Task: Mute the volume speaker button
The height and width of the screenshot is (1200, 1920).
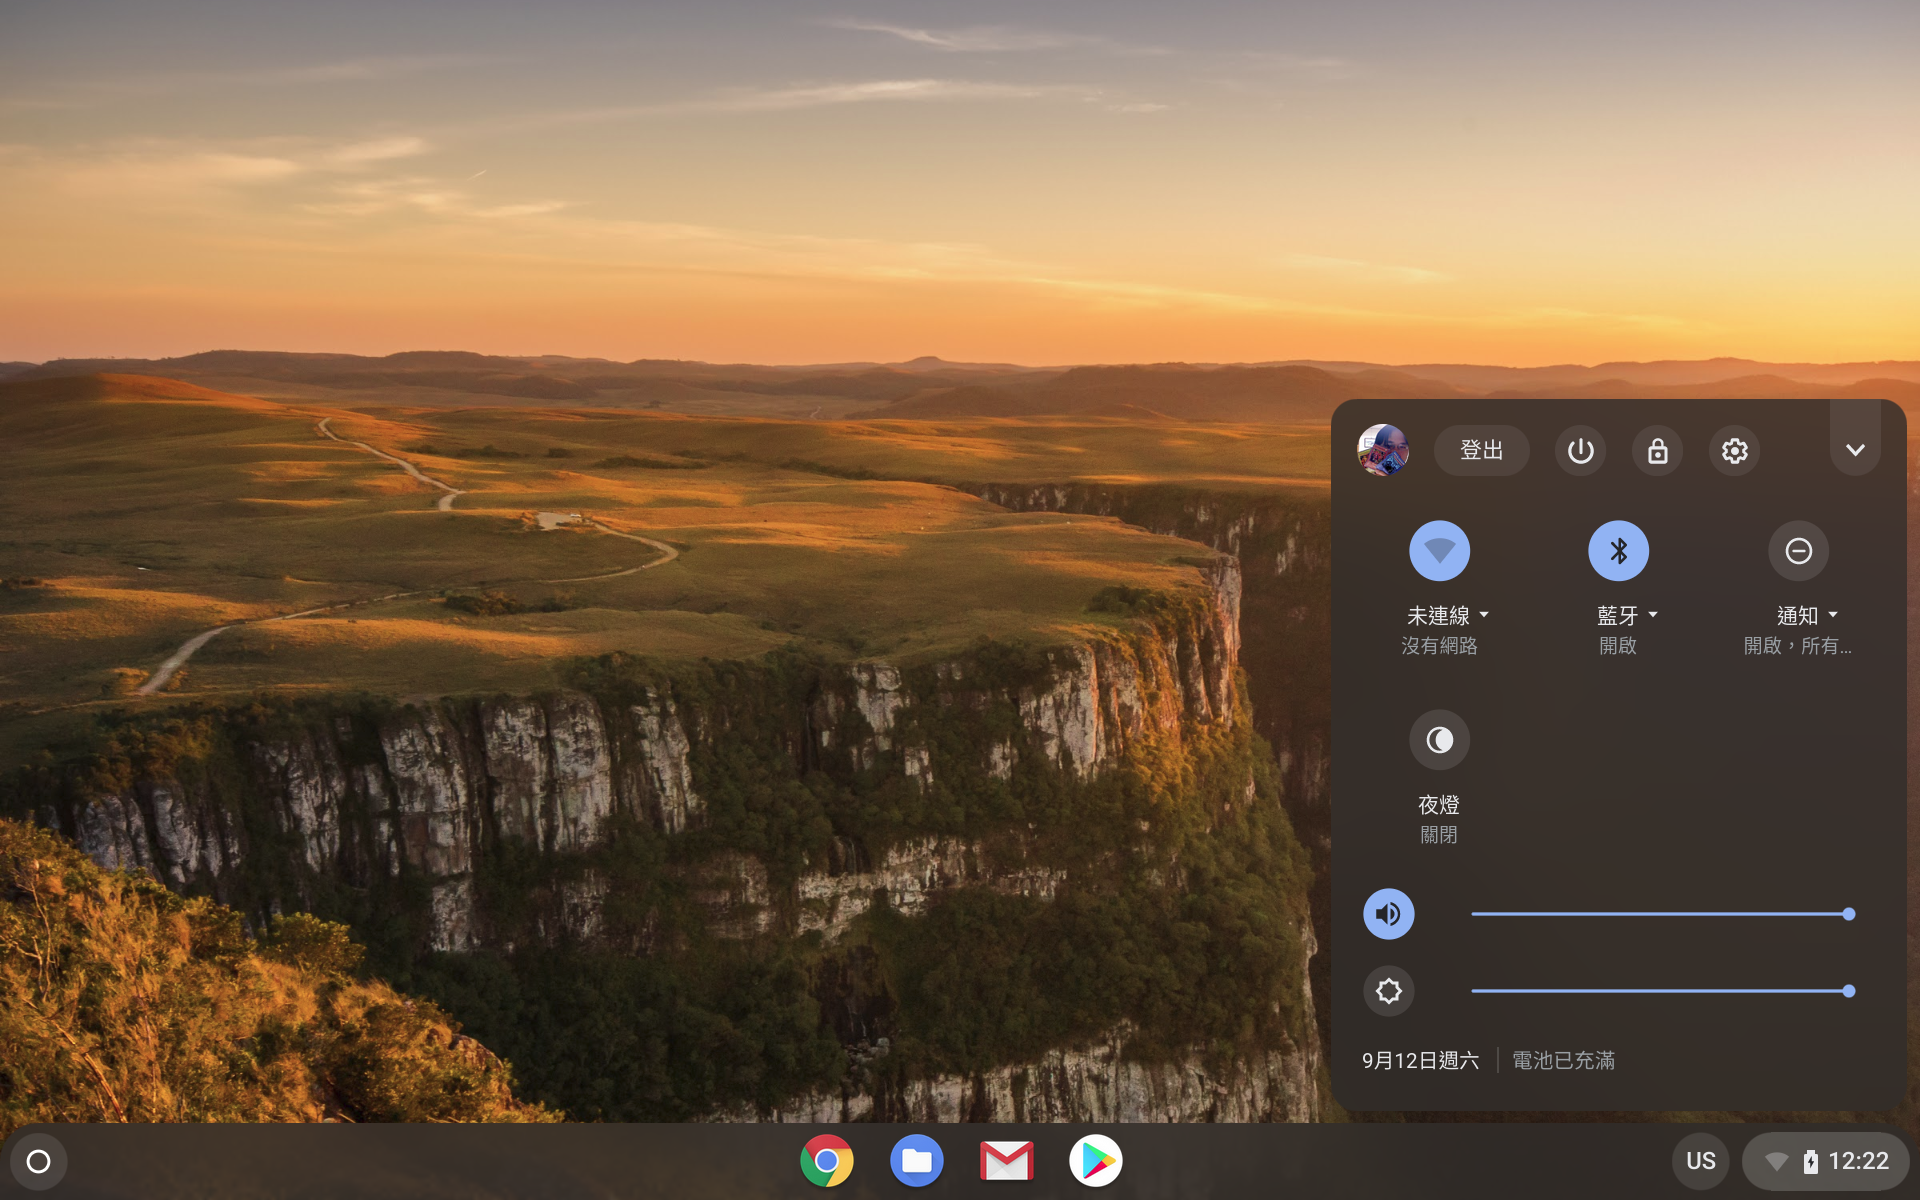Action: pyautogui.click(x=1388, y=914)
